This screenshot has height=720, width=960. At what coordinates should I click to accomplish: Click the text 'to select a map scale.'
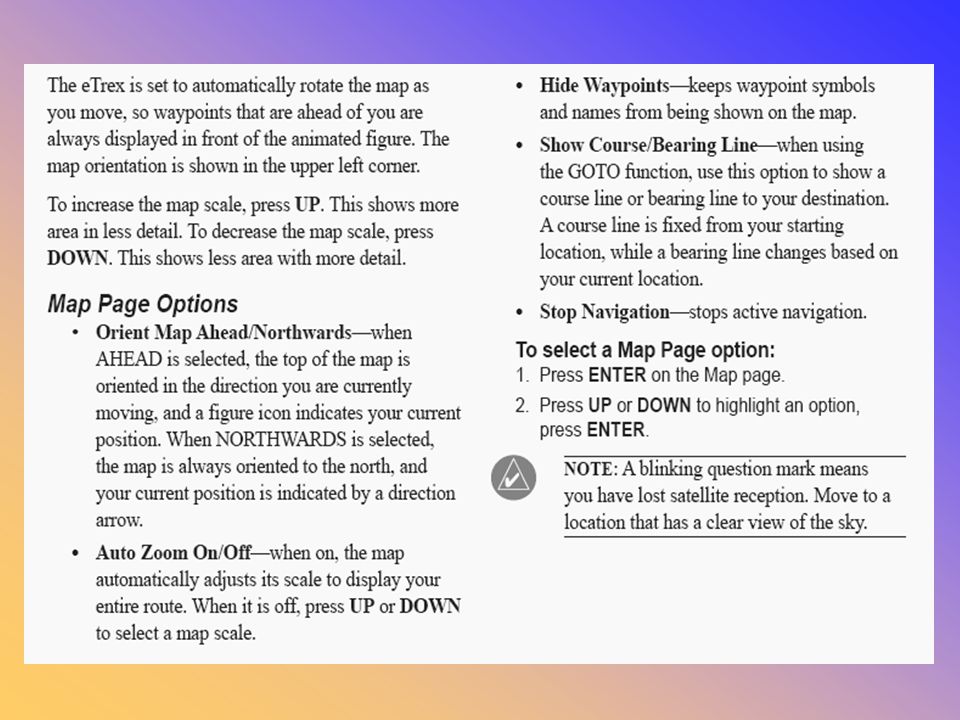point(175,633)
